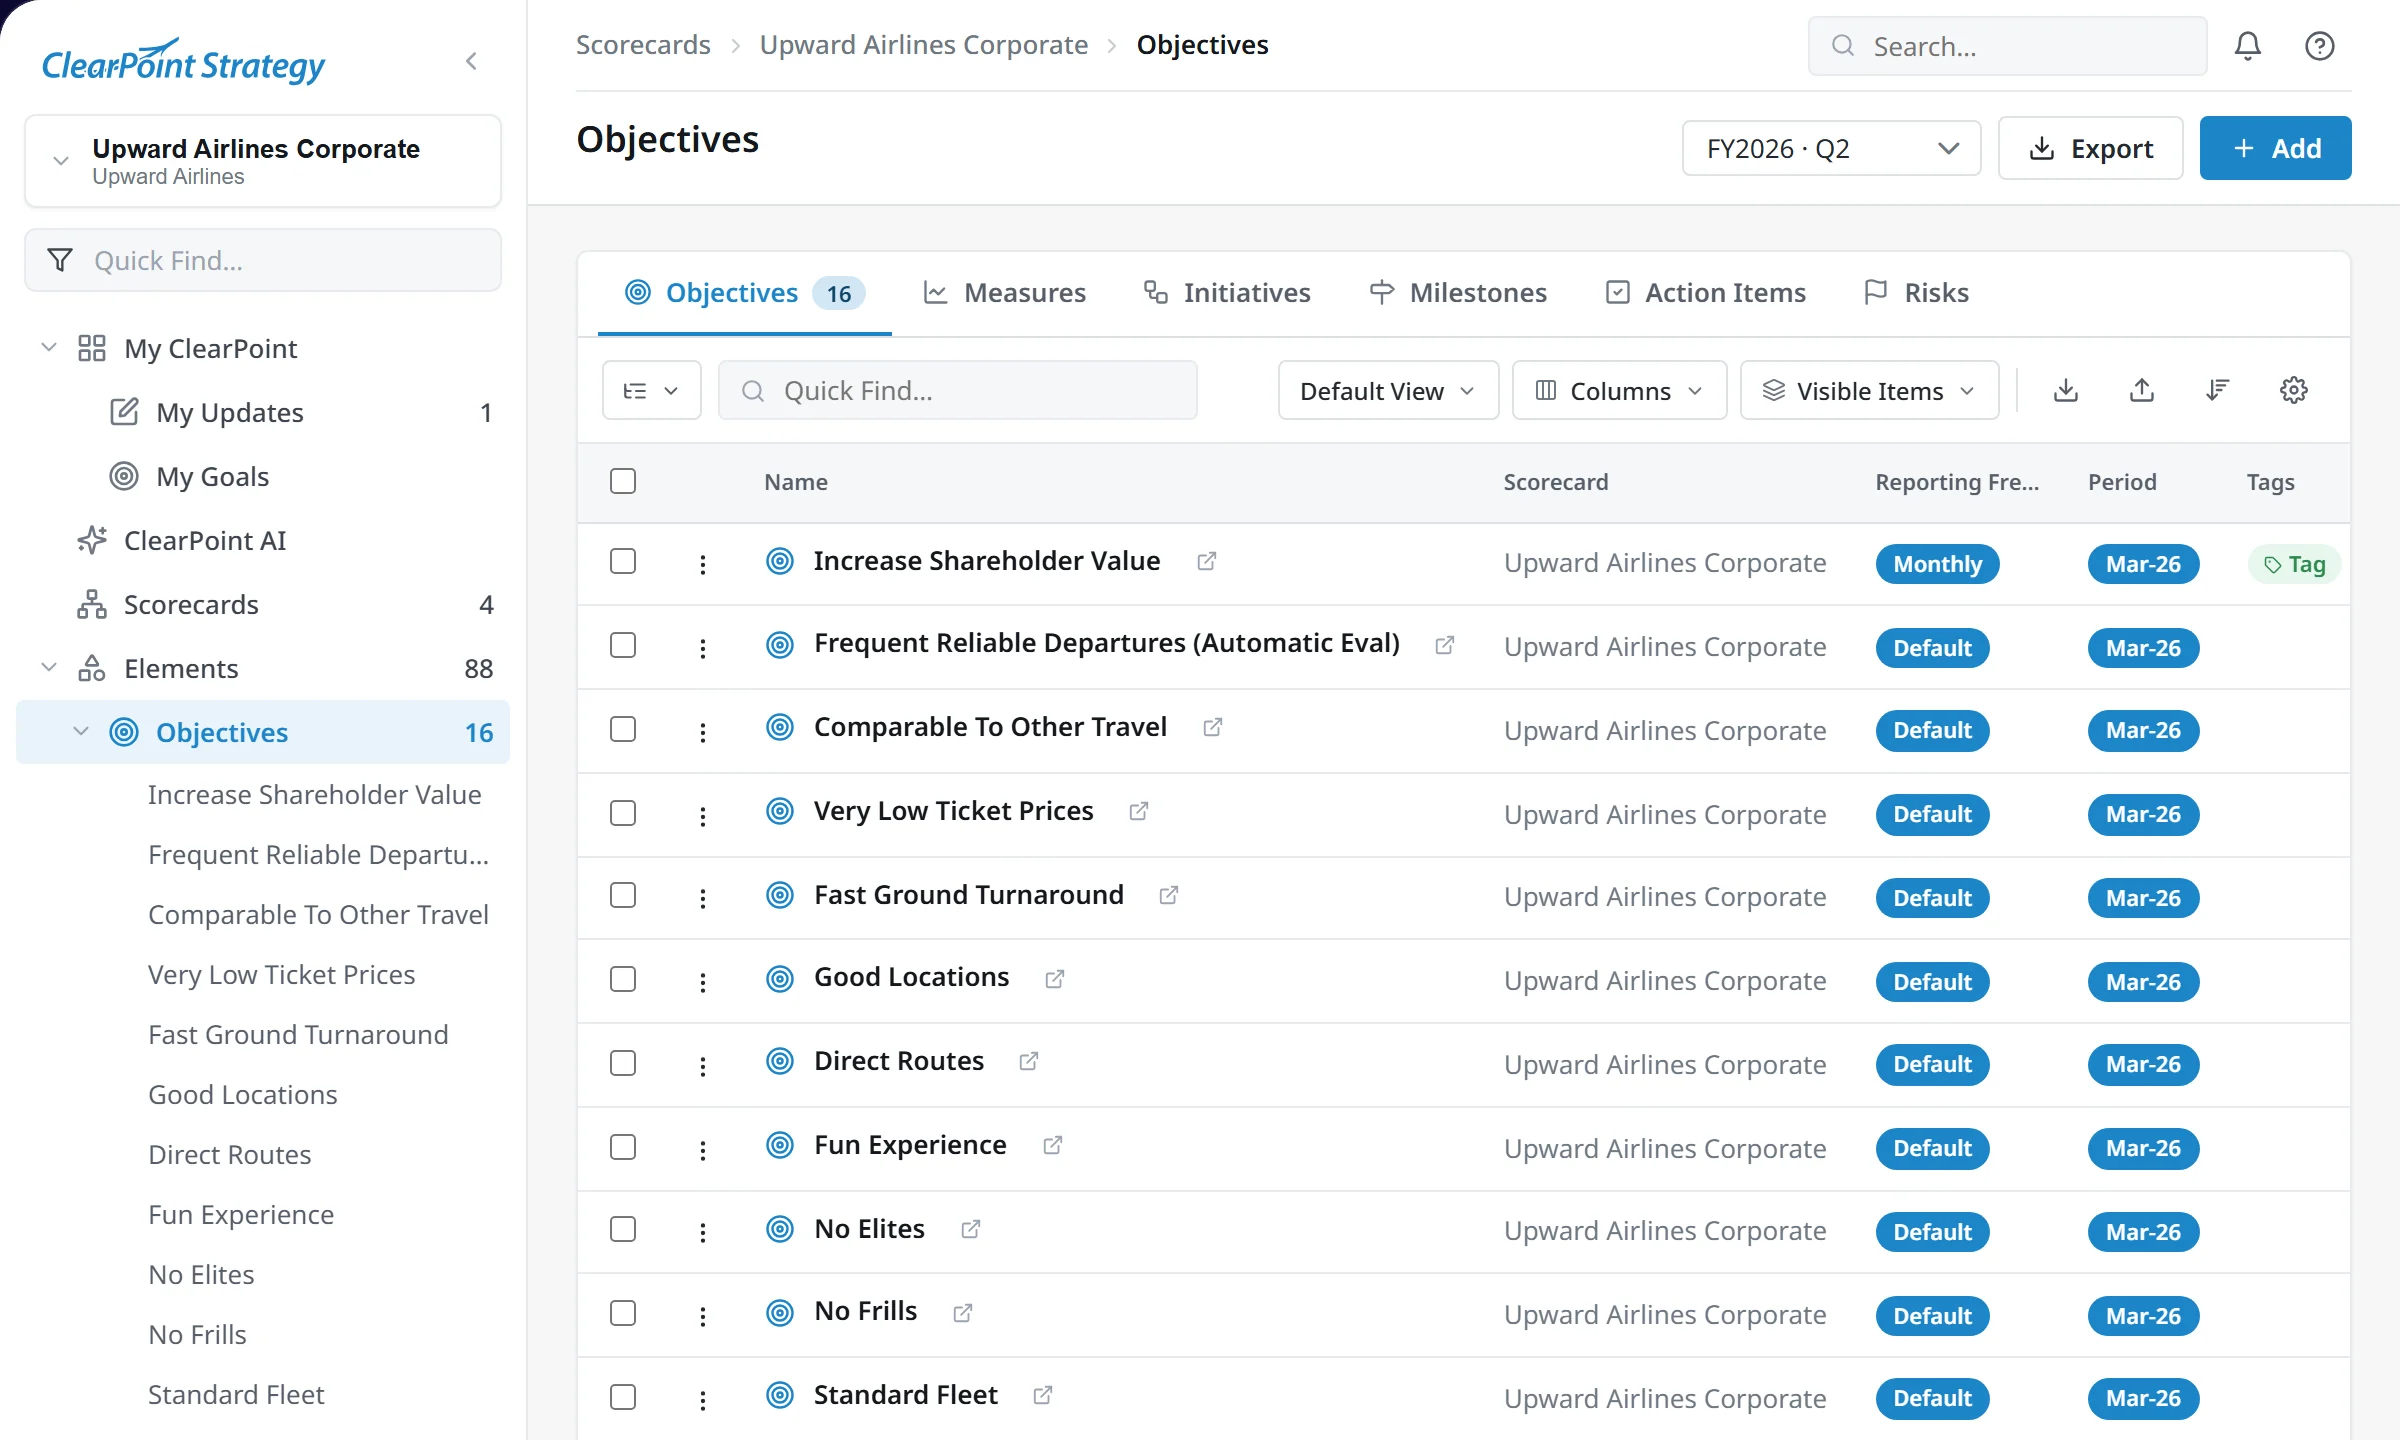Viewport: 2400px width, 1440px height.
Task: Open the help question mark icon
Action: pos(2319,46)
